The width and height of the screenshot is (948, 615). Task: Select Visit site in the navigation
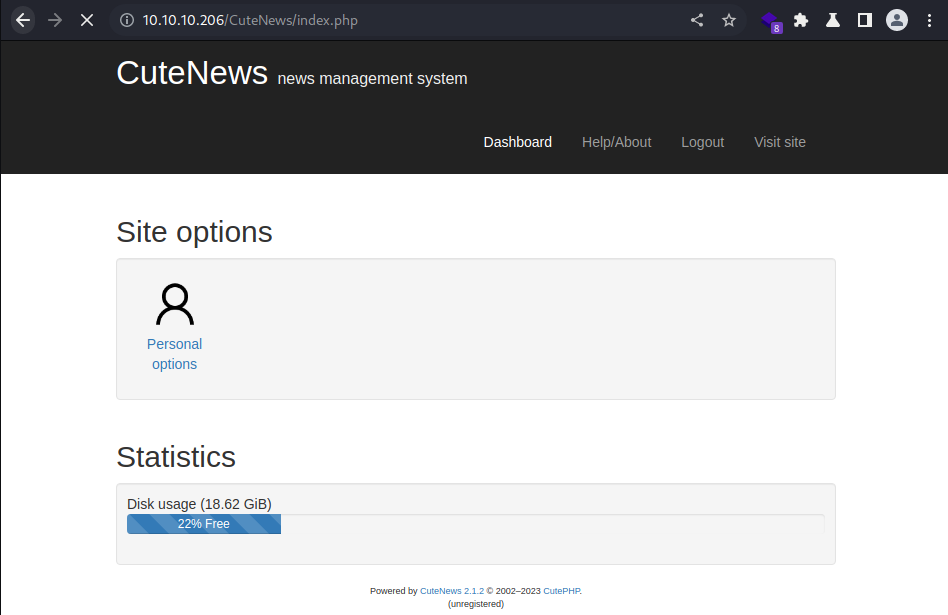coord(780,142)
